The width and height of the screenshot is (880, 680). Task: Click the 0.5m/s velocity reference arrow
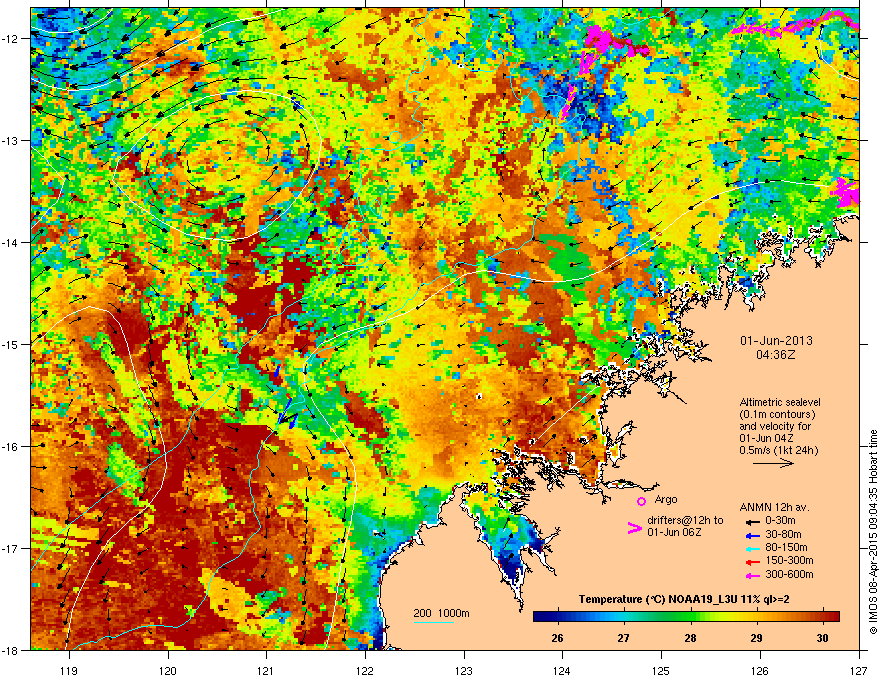773,463
